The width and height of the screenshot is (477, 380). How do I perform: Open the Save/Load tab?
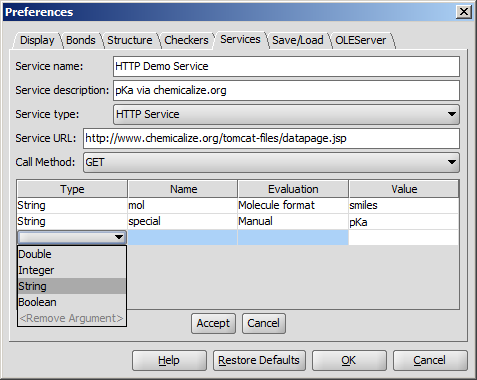(x=298, y=40)
